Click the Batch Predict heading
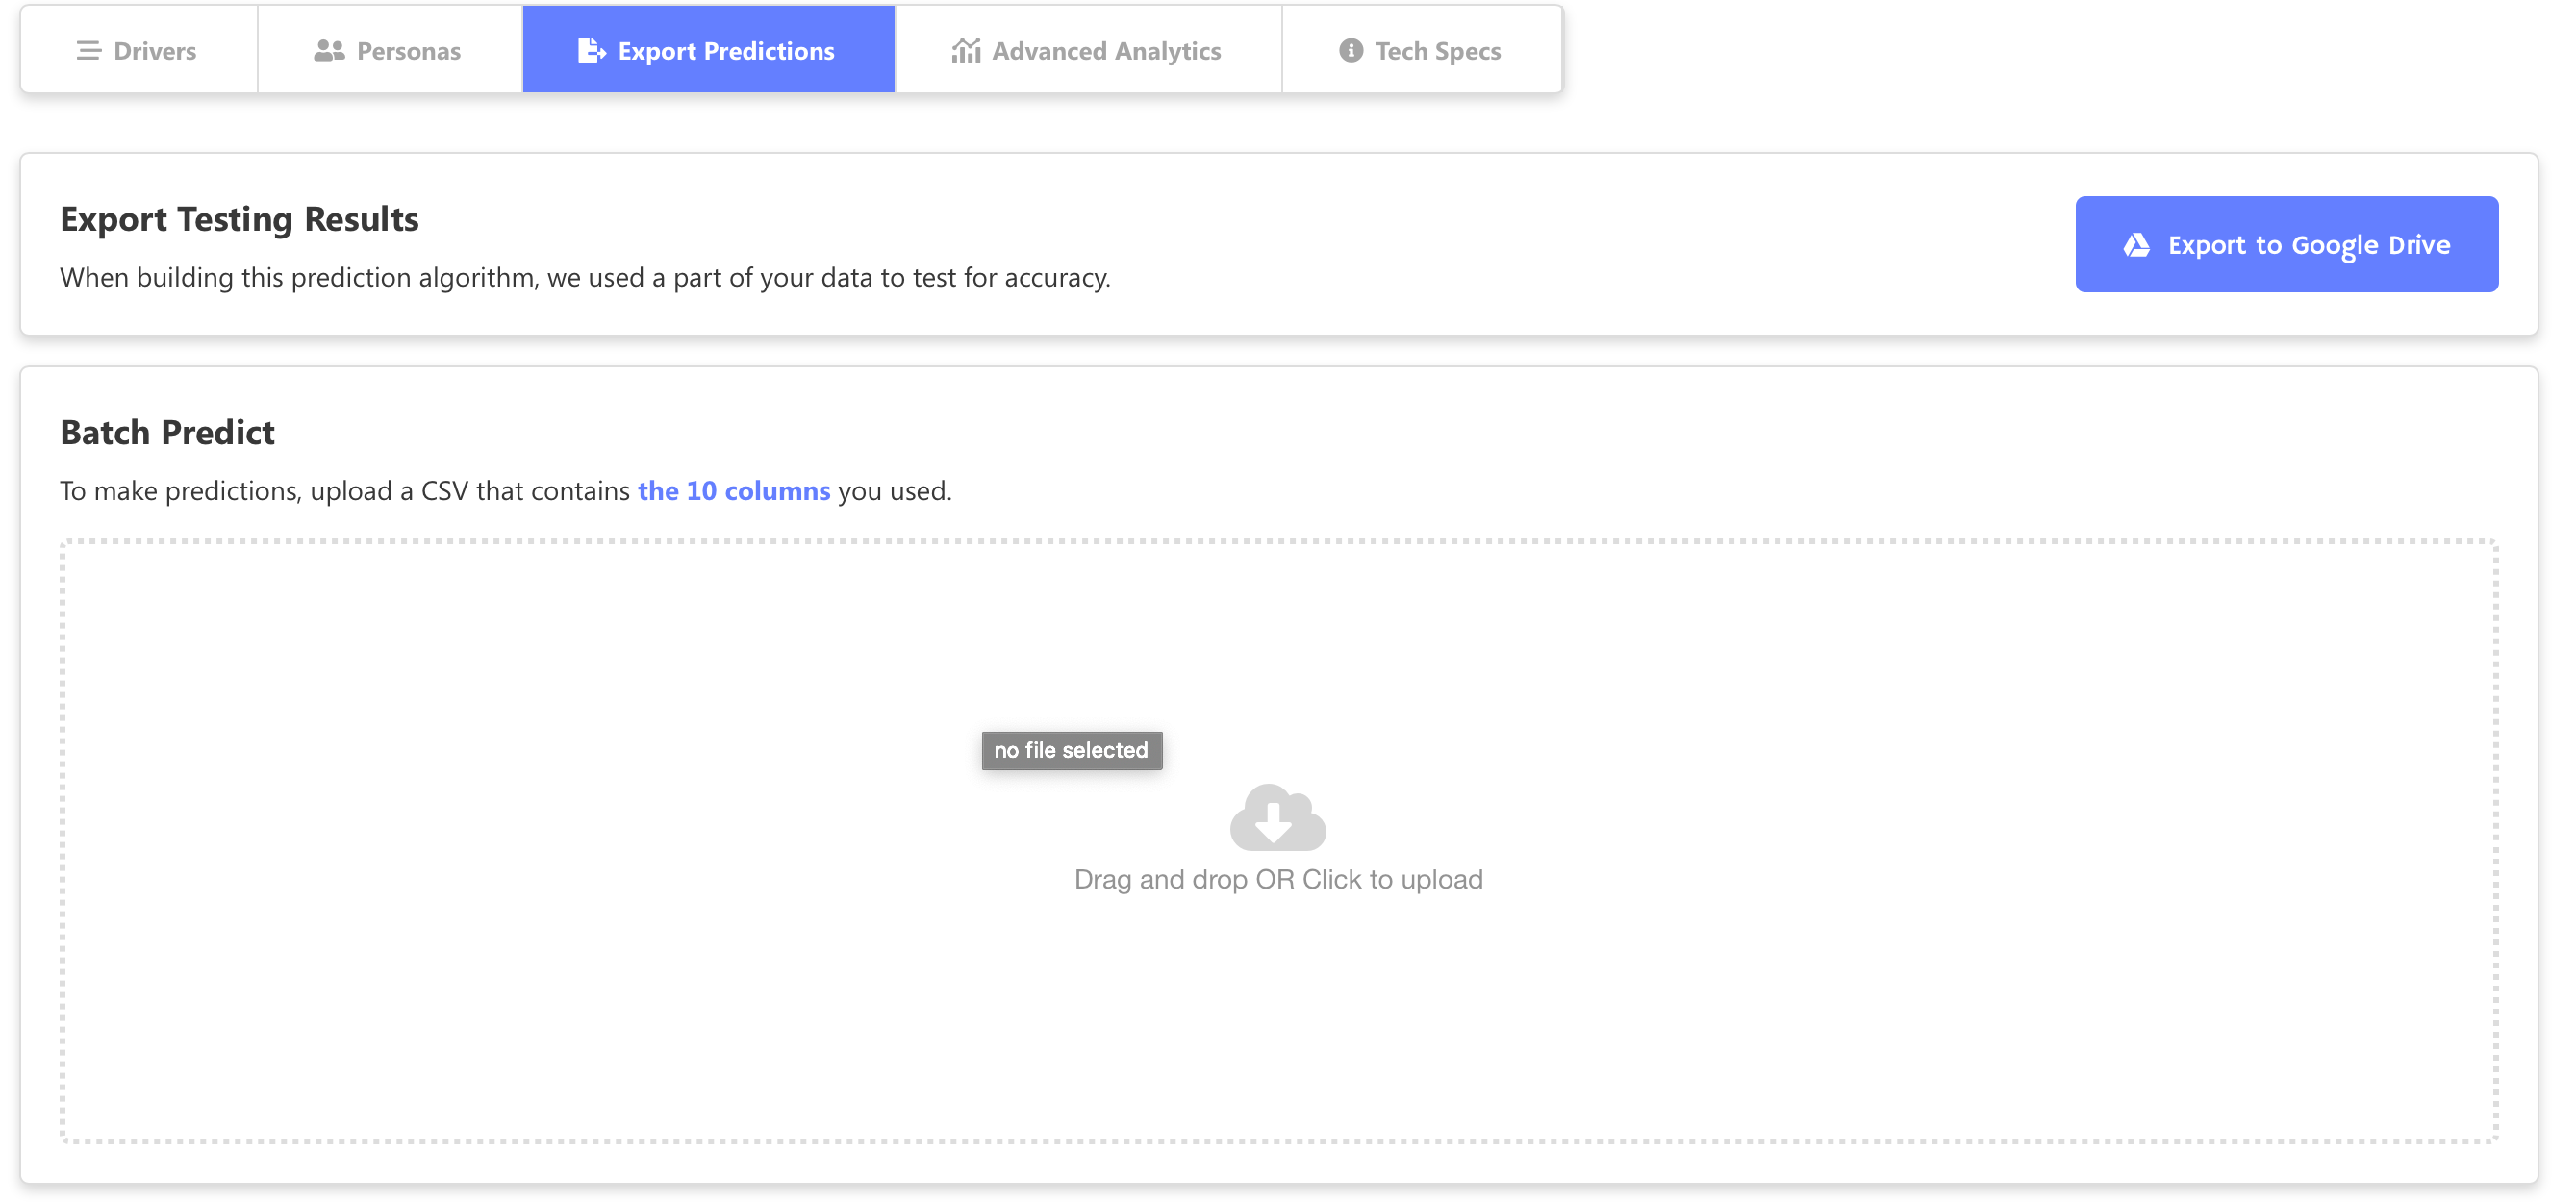The image size is (2576, 1202). coord(167,432)
